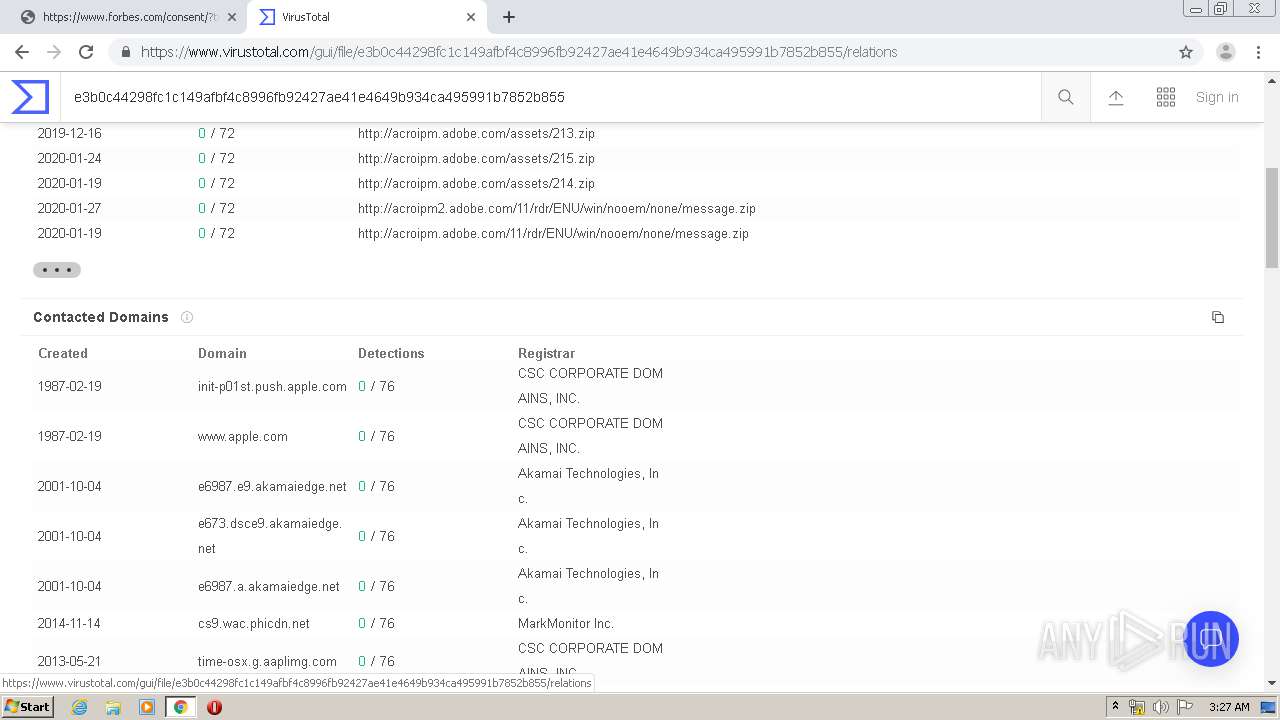The width and height of the screenshot is (1280, 720).
Task: Click the 3:27 AM clock
Action: click(1229, 707)
